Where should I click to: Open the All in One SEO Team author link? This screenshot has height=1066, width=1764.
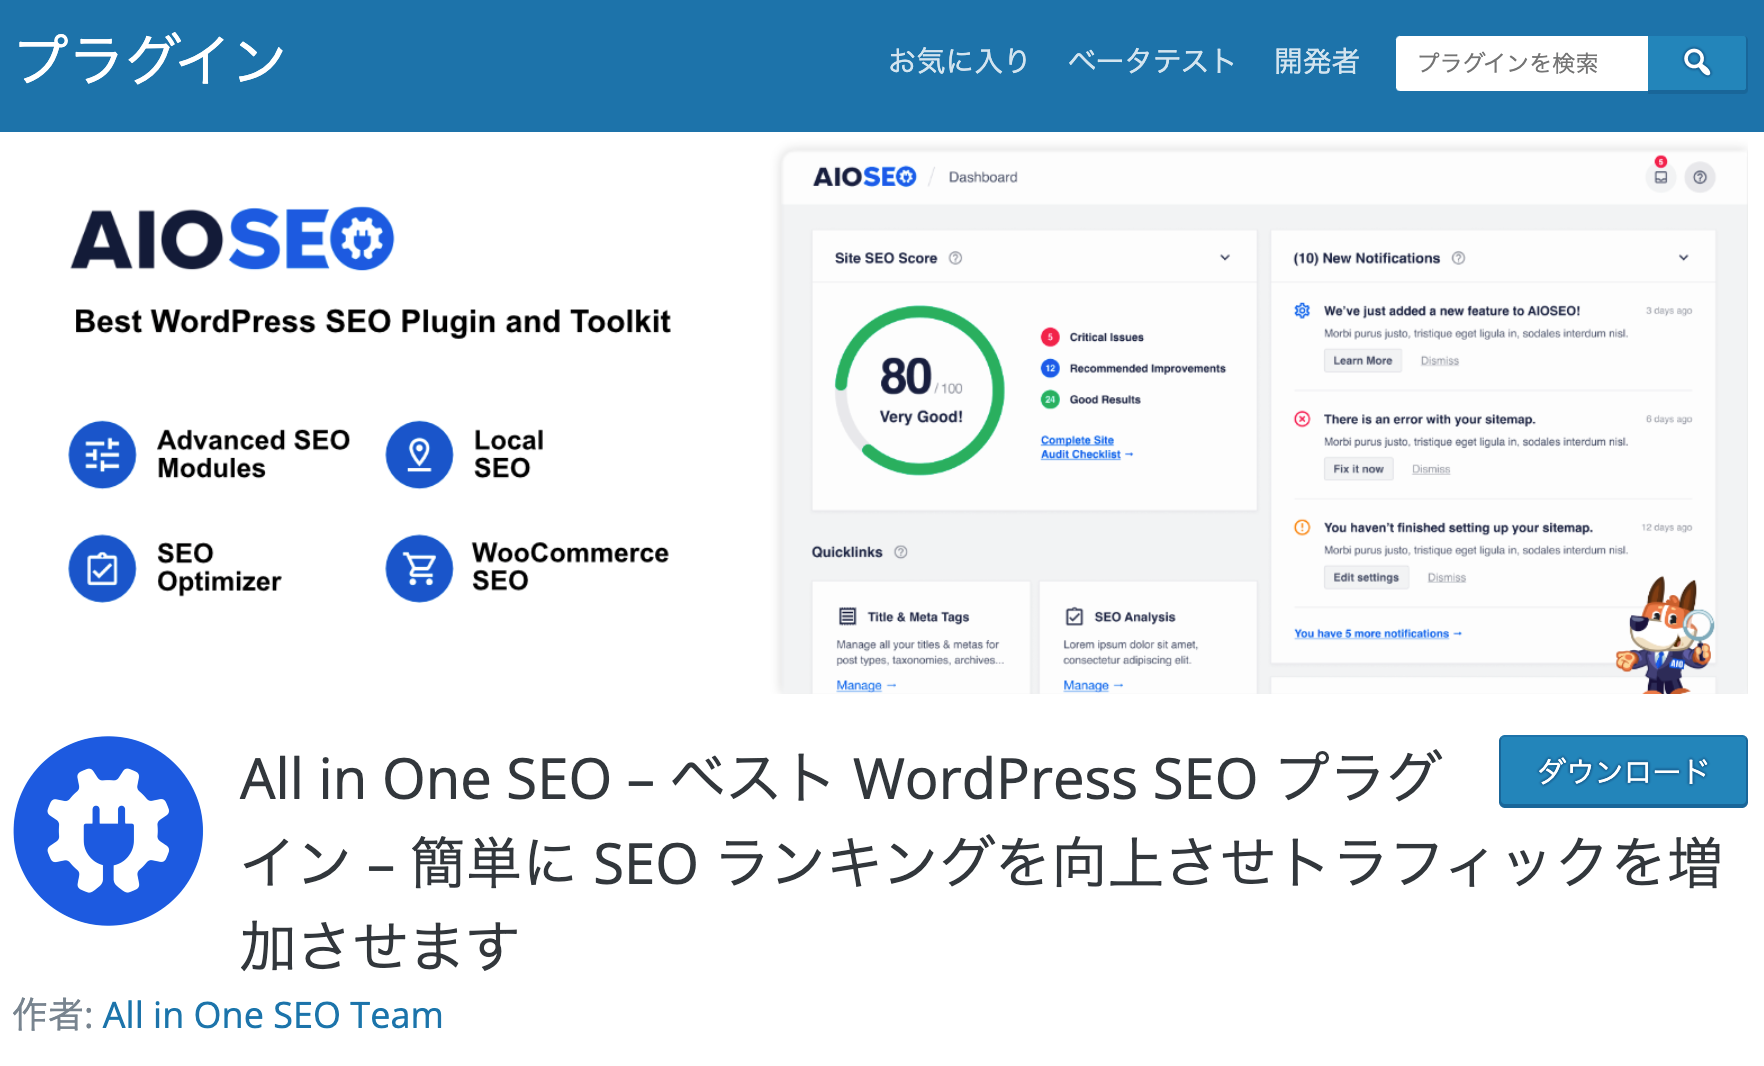(x=272, y=1015)
